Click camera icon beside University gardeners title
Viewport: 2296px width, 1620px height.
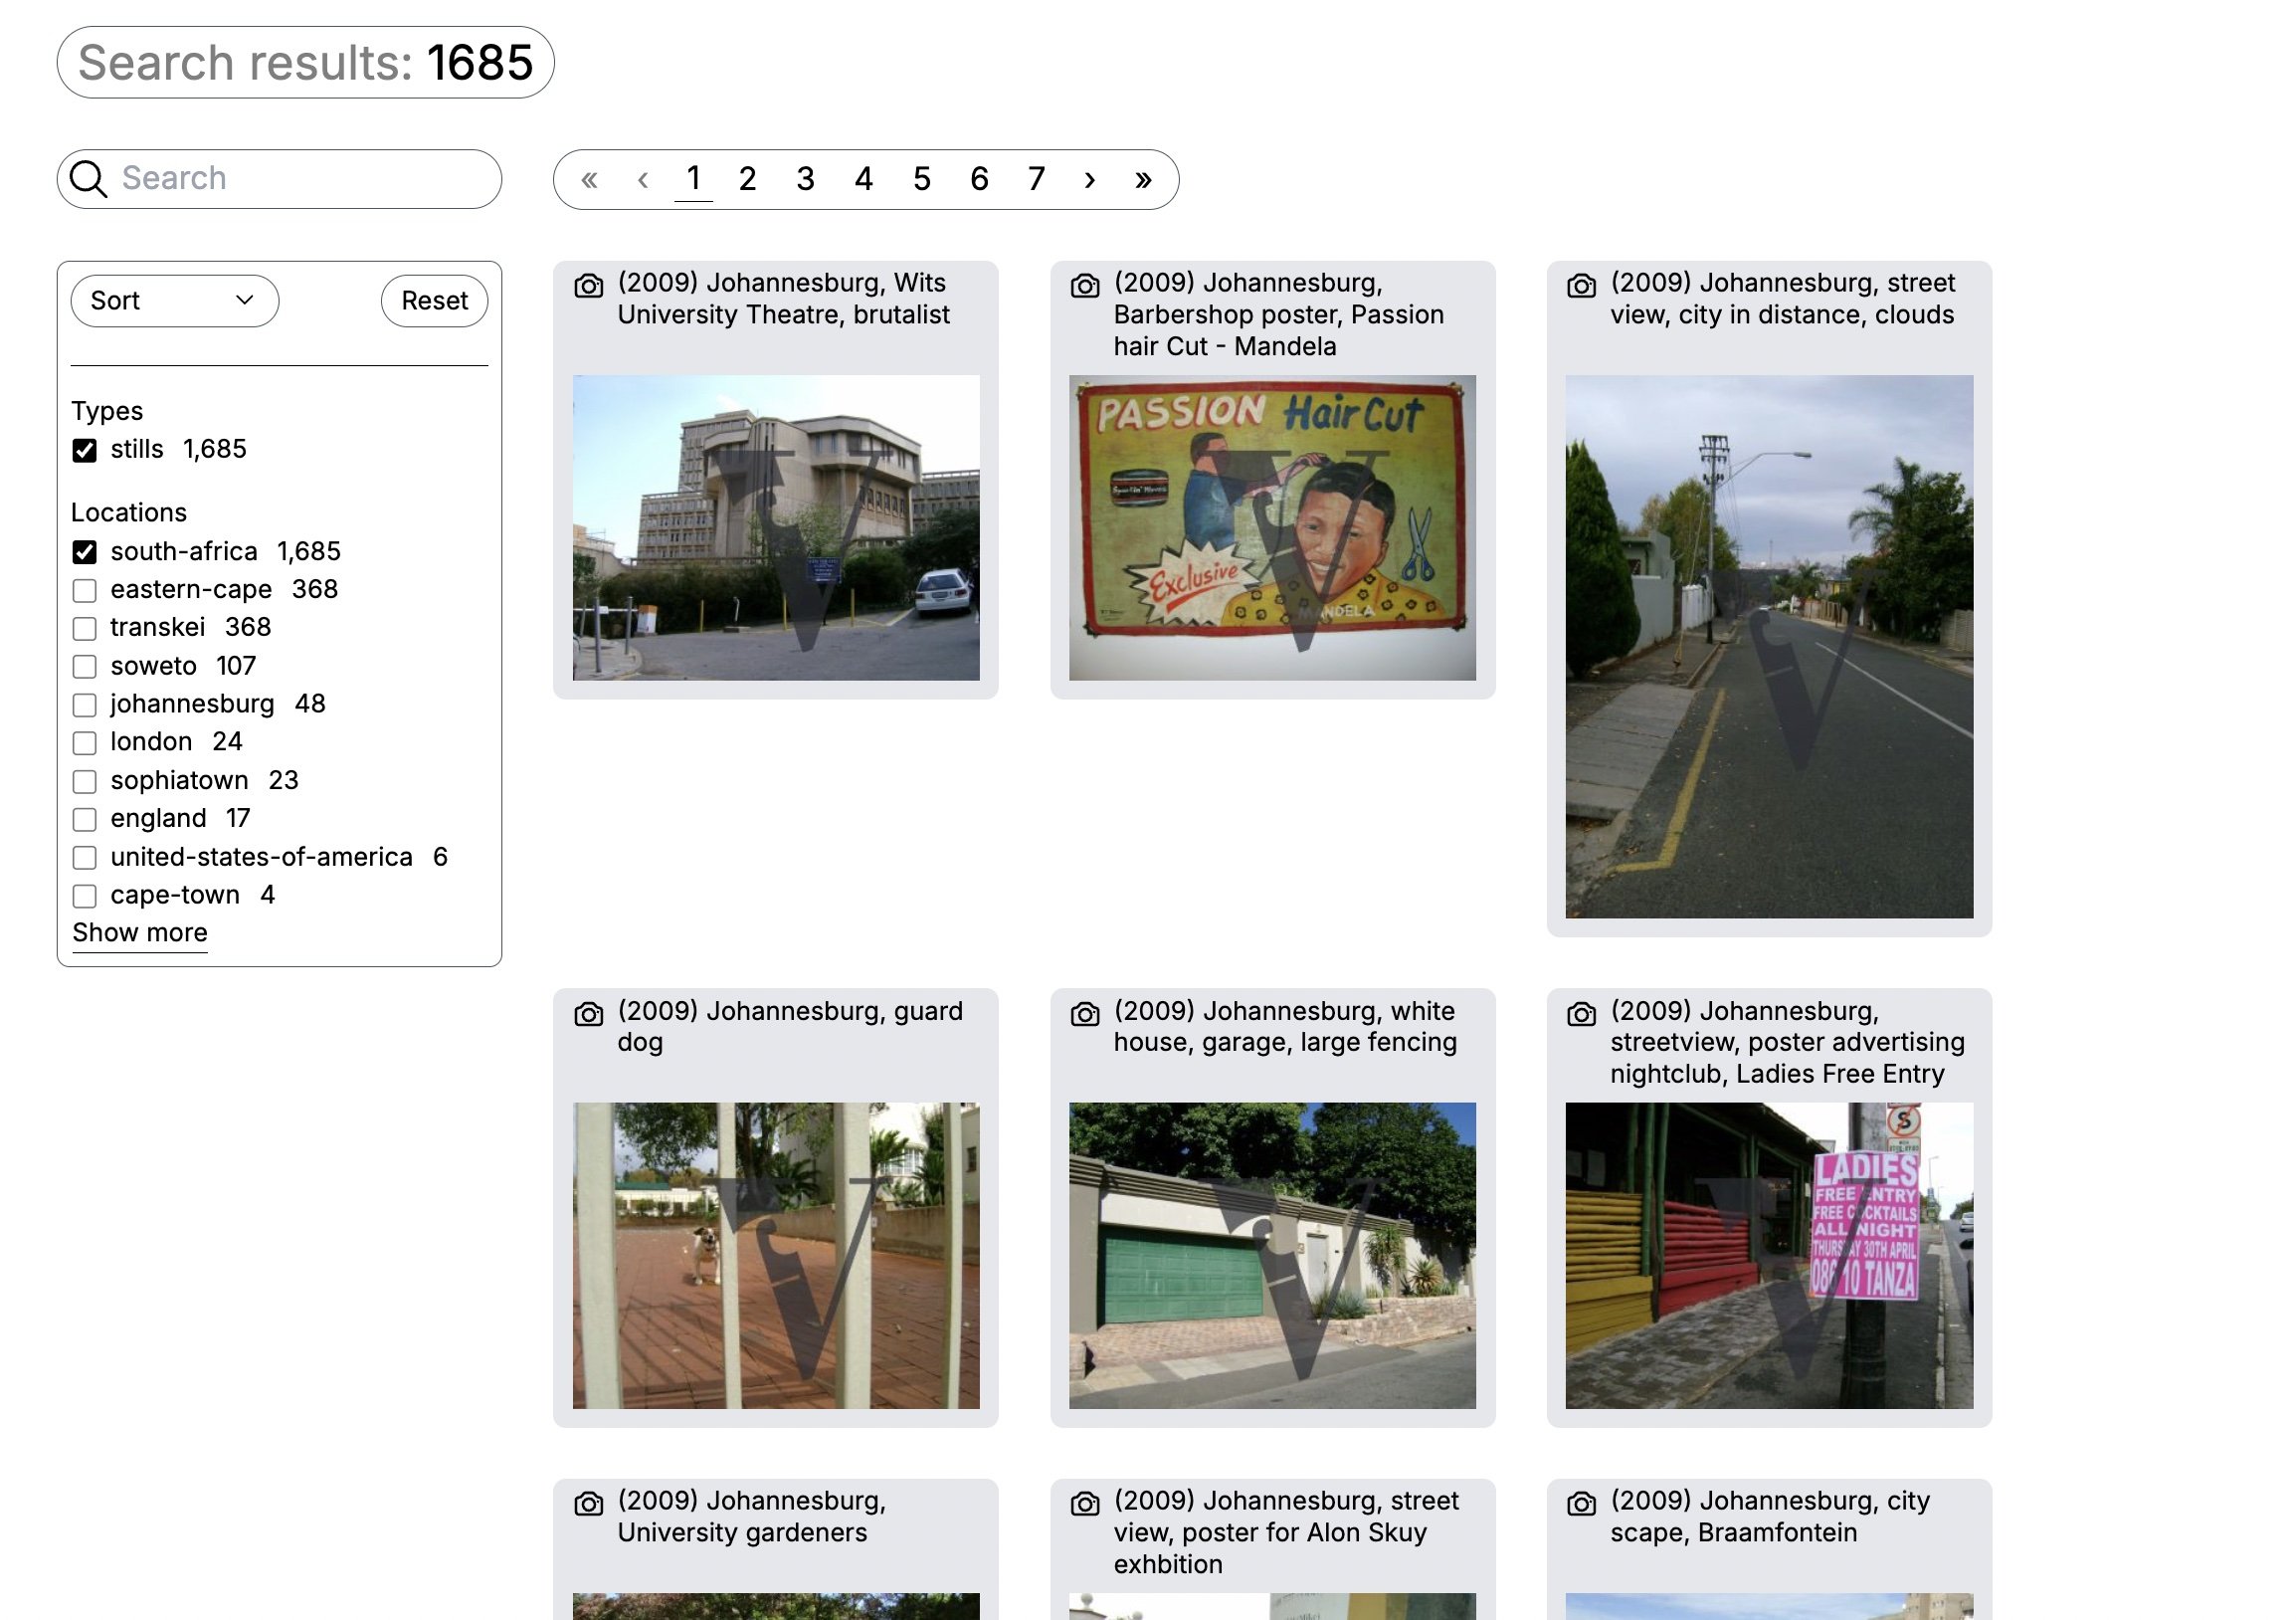(x=589, y=1504)
